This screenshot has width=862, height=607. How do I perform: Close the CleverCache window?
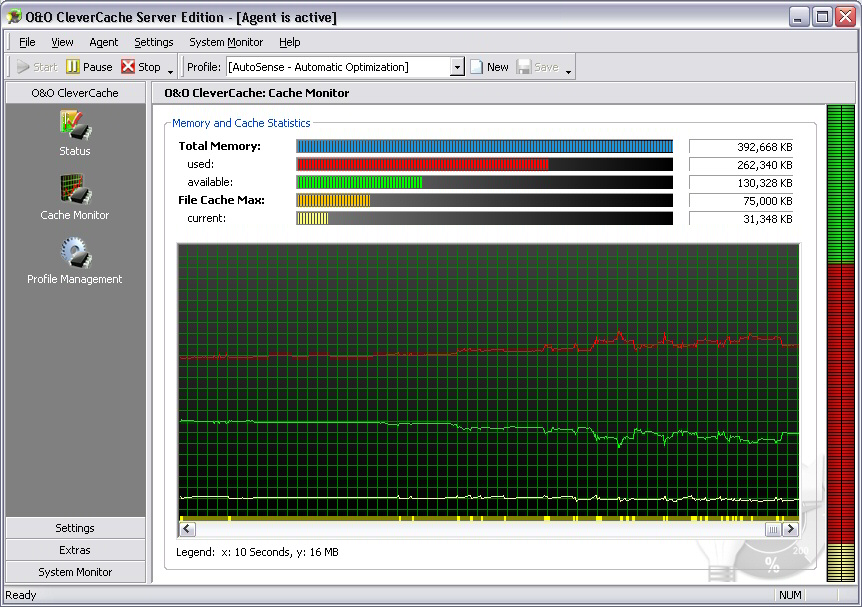[846, 17]
